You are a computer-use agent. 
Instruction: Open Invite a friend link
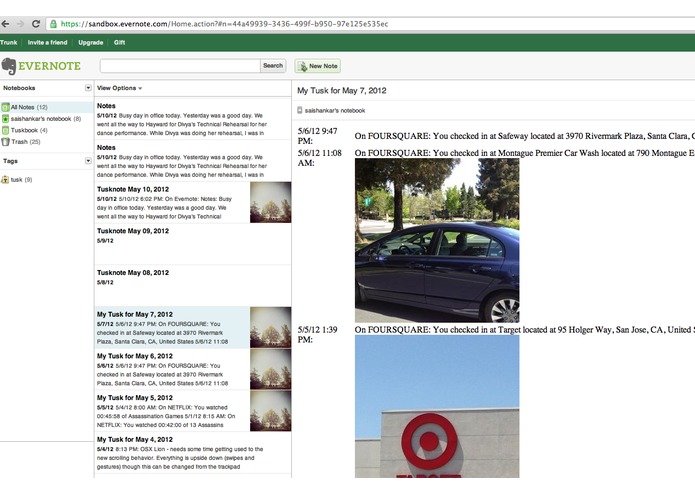[47, 43]
